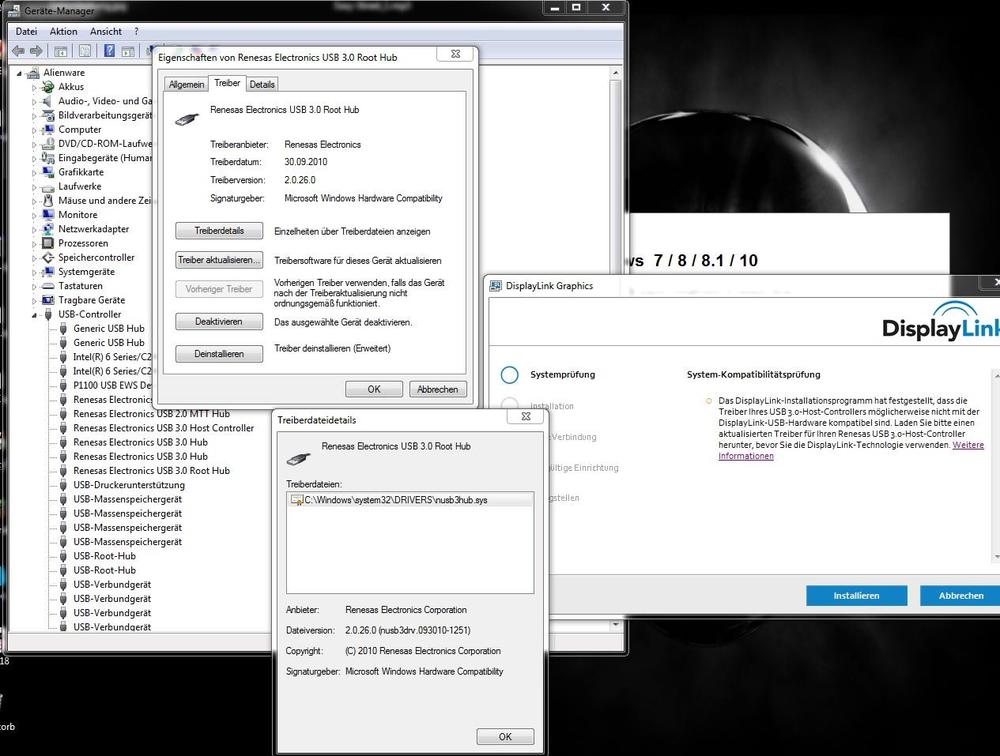Switch to the Details tab
Viewport: 1000px width, 756px height.
(262, 85)
